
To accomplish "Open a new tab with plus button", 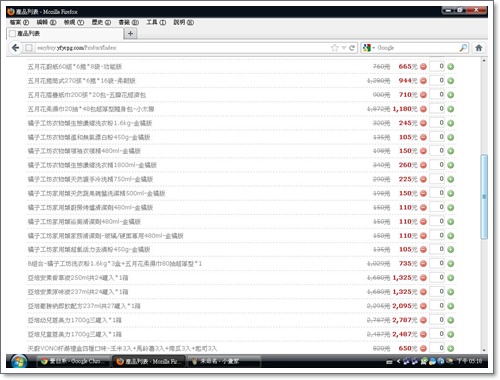I will click(x=130, y=33).
